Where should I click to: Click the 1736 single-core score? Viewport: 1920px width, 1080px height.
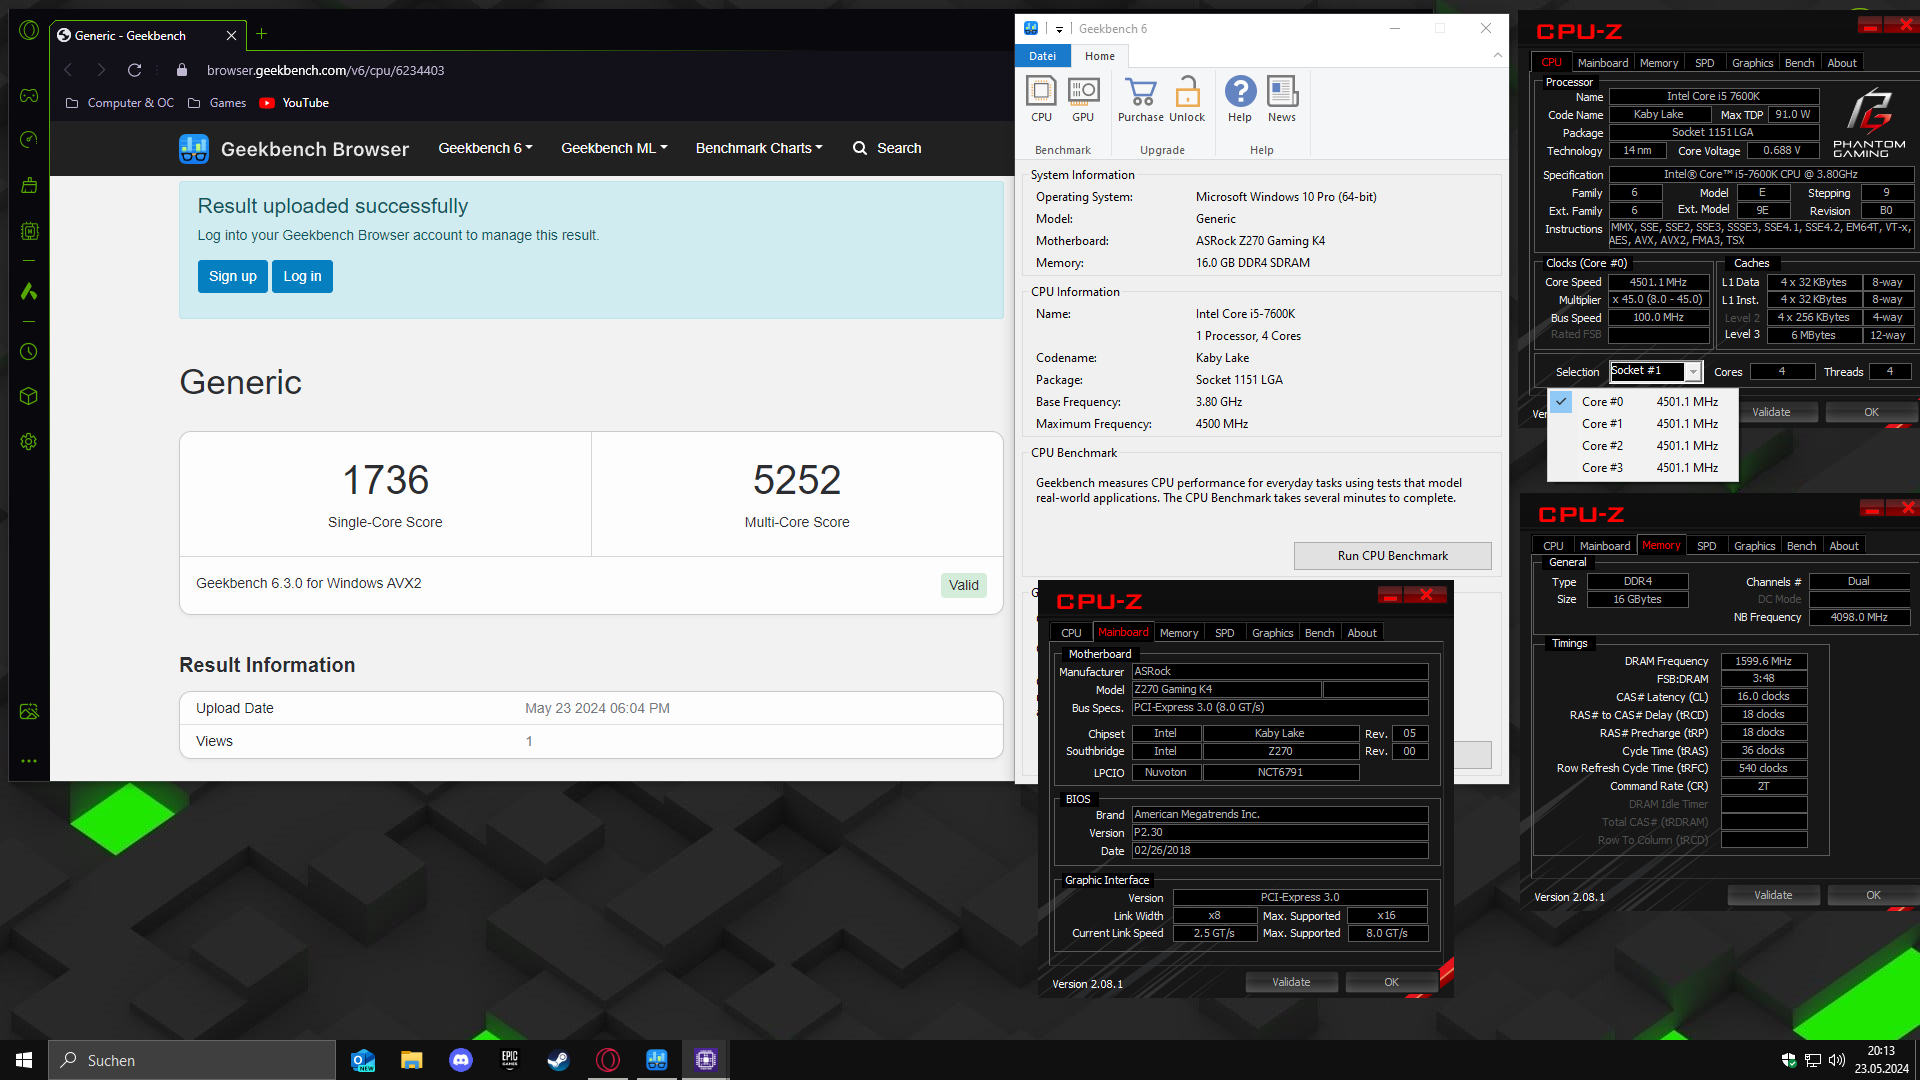[x=385, y=480]
